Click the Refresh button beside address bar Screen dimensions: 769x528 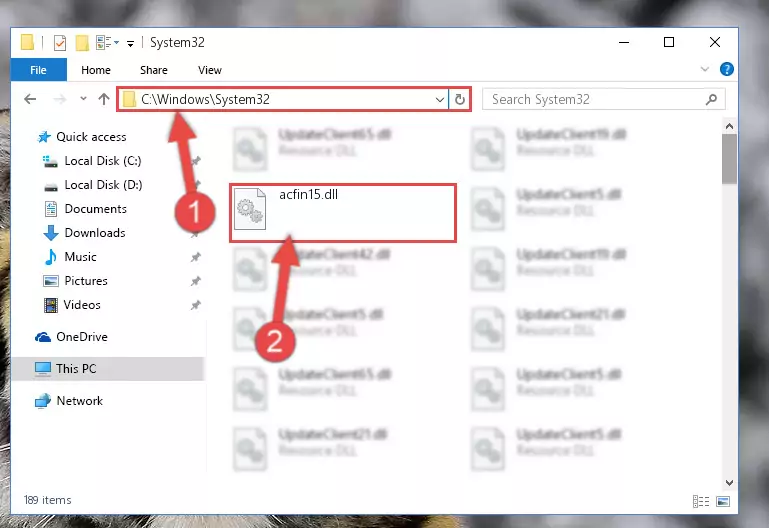point(460,100)
